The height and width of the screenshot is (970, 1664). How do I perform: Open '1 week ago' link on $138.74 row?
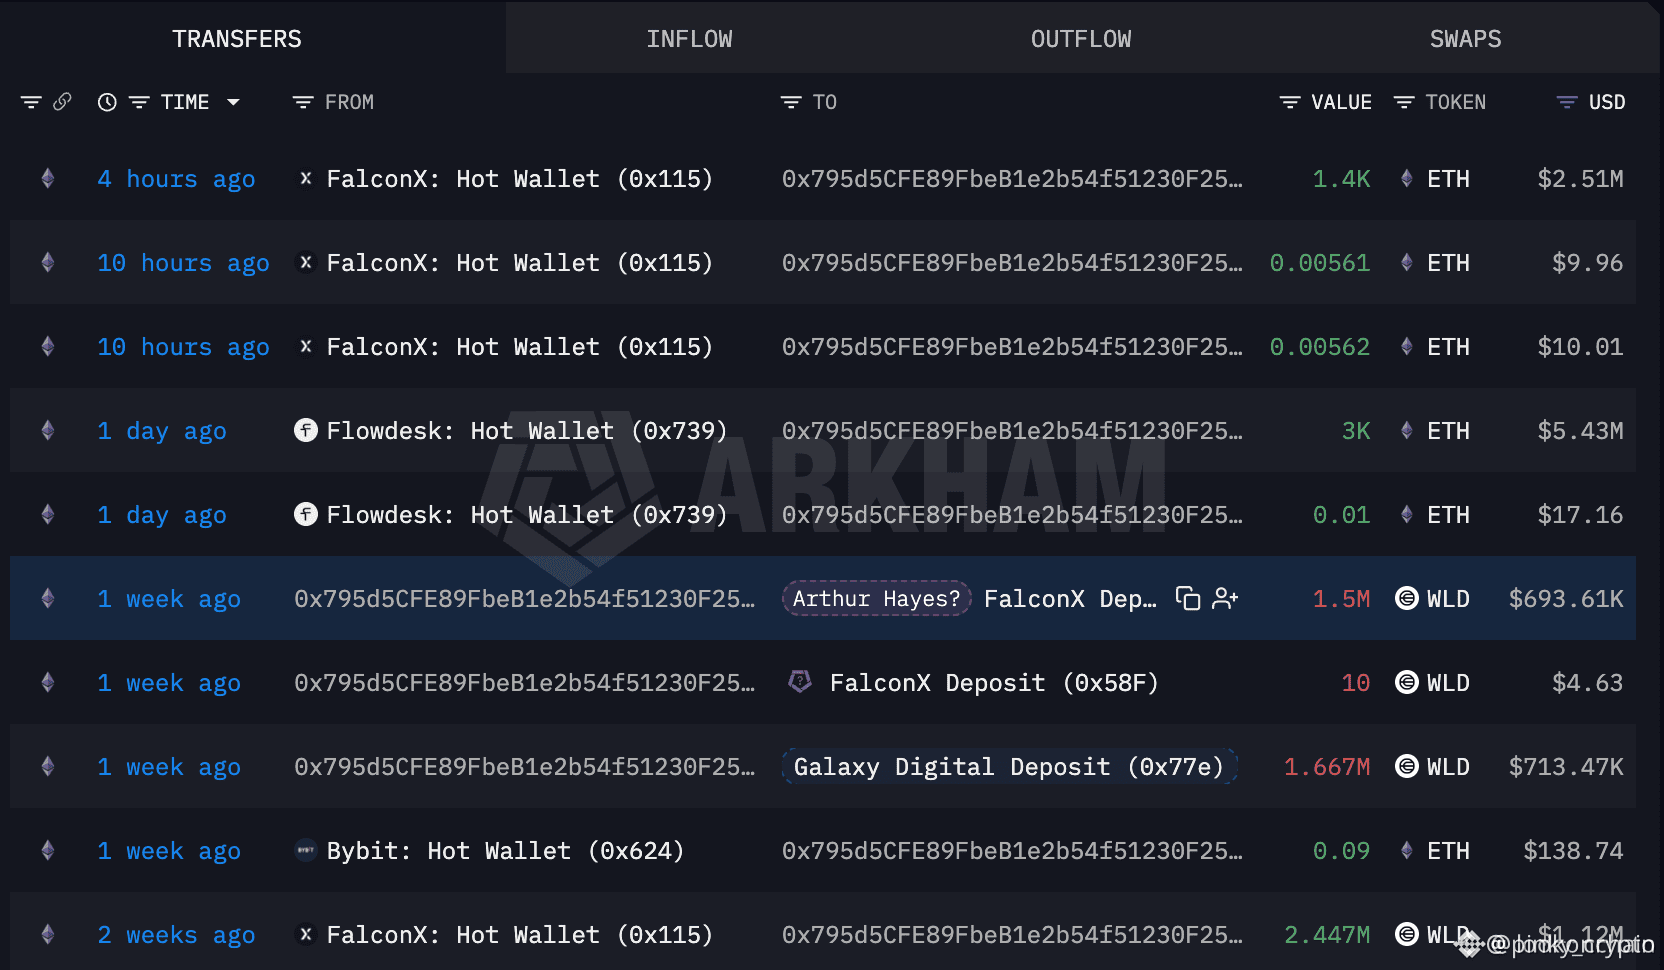click(169, 851)
